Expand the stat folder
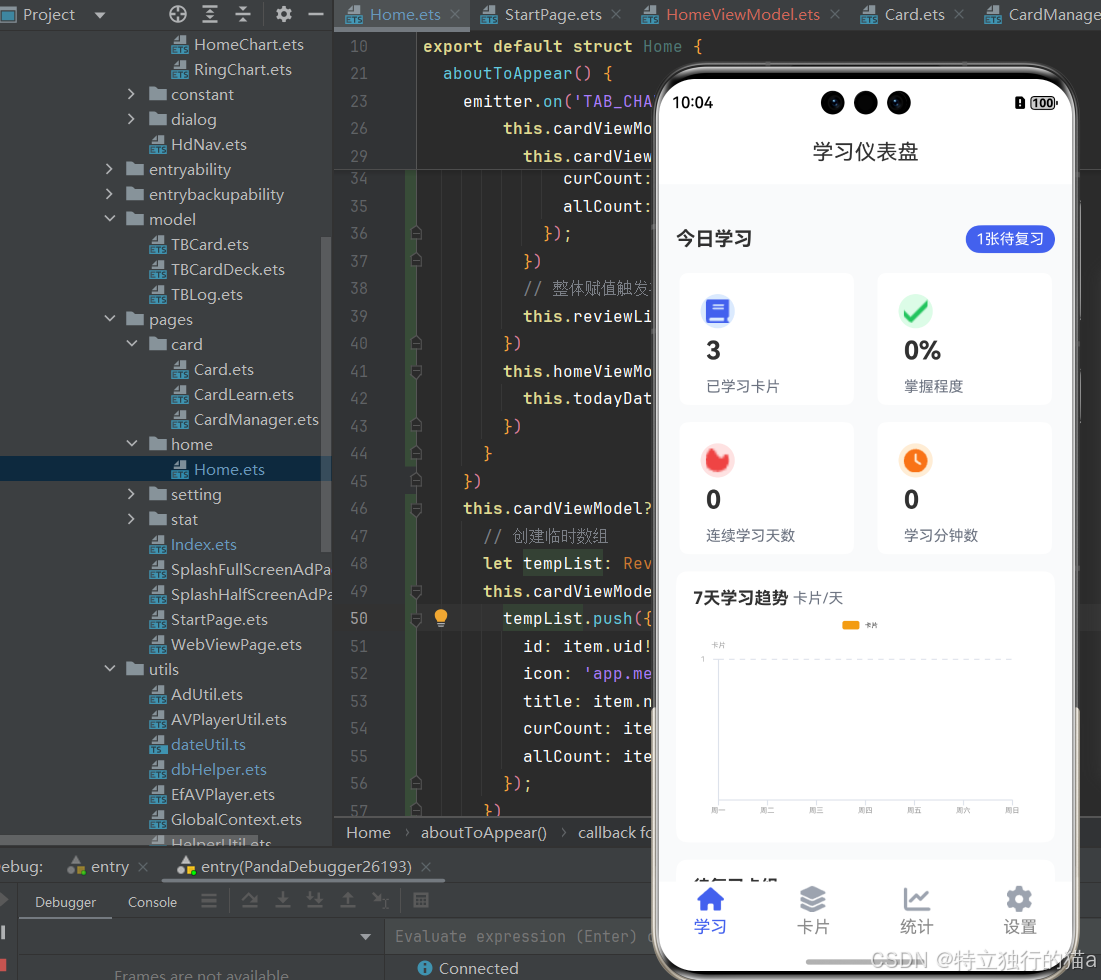Screen dimensions: 1101x980 131,519
